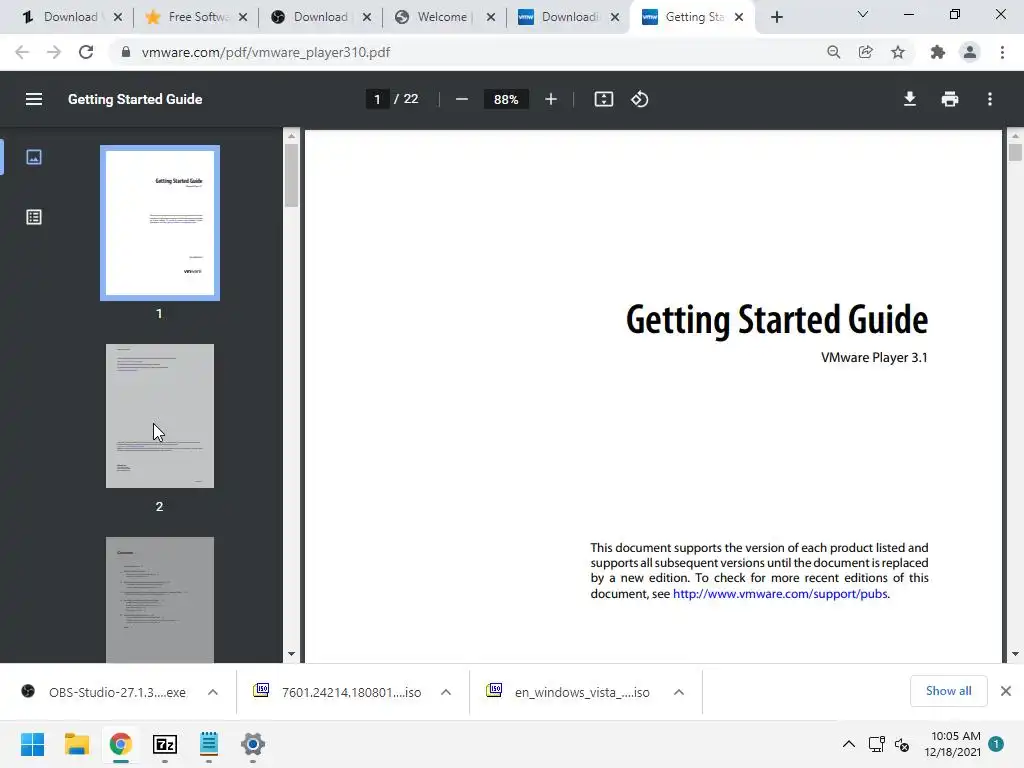
Task: Select page 2 thumbnail
Action: pos(160,416)
